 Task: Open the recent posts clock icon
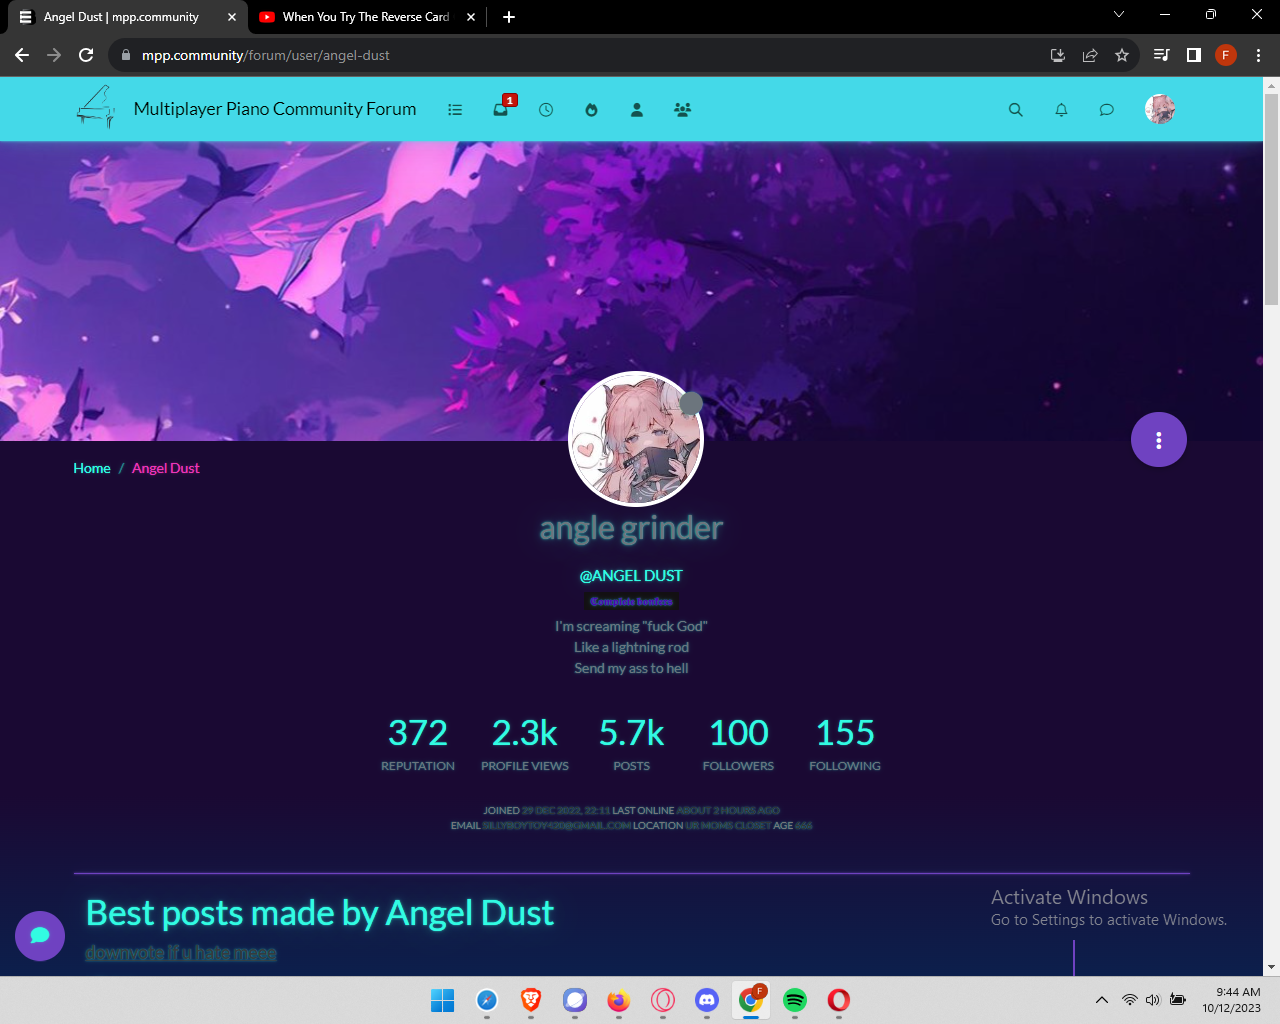(546, 110)
